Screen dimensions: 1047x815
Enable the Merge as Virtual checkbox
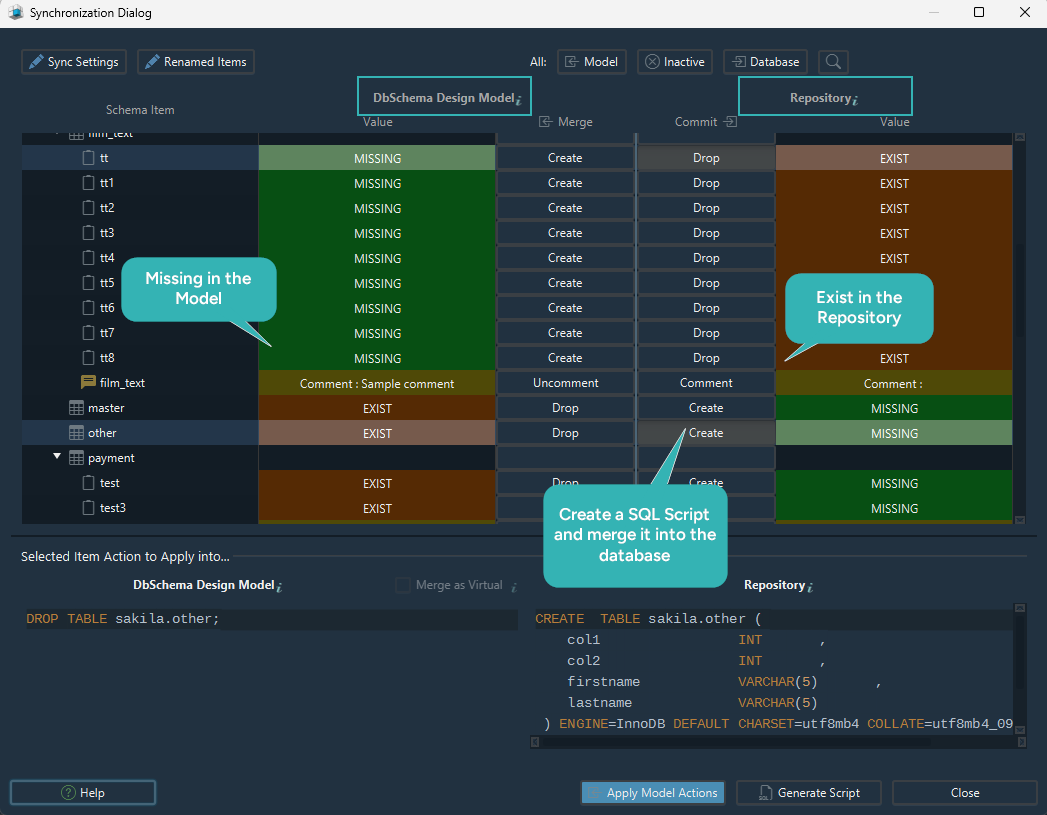403,585
